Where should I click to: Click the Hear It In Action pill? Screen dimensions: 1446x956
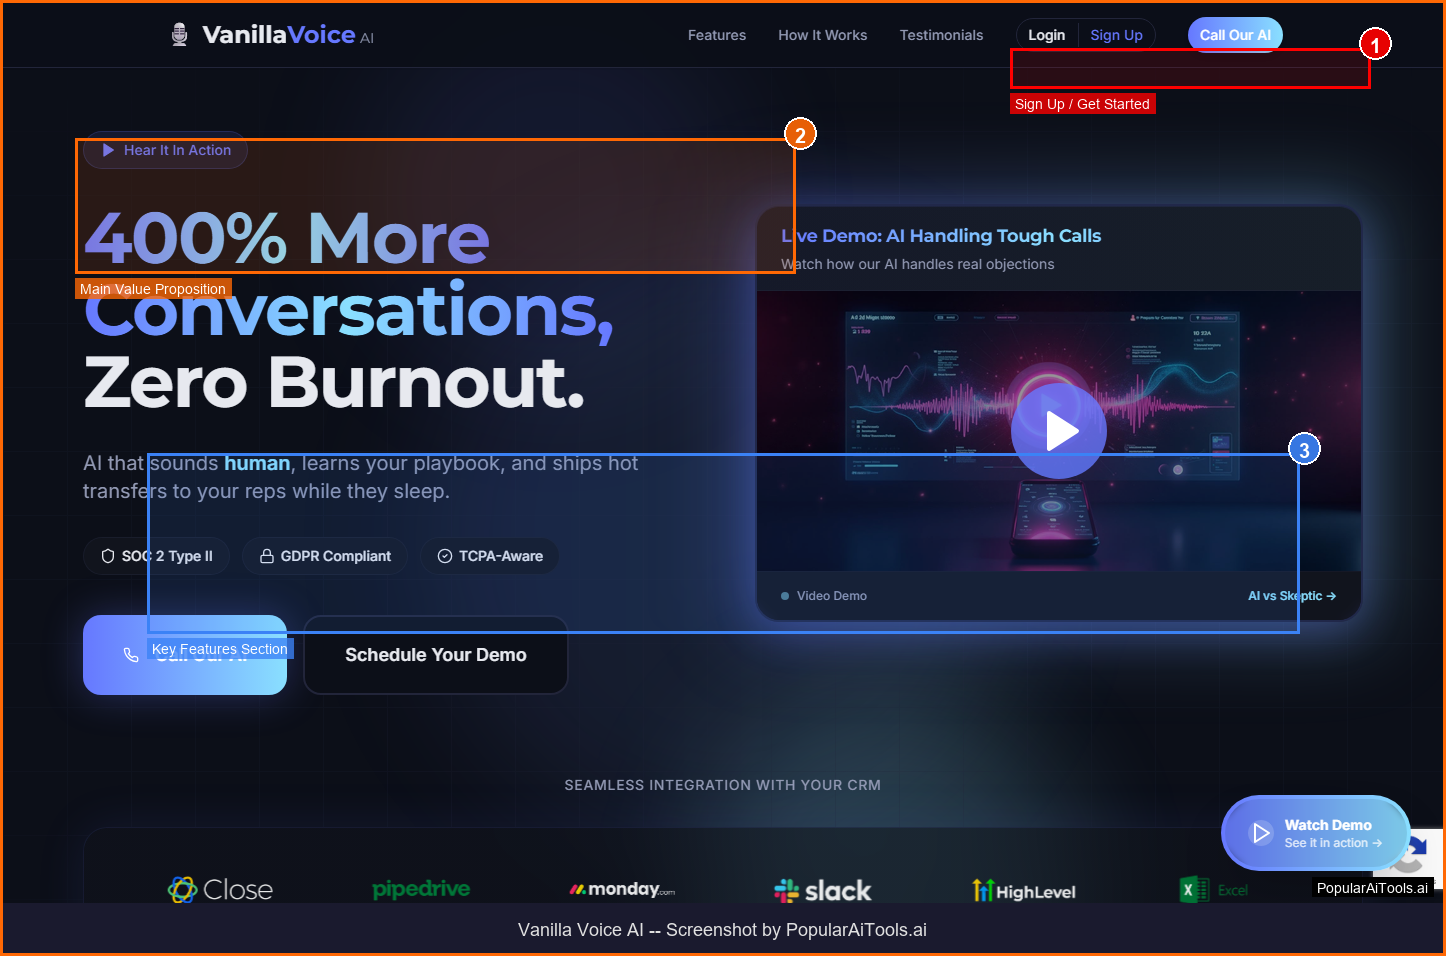(x=166, y=150)
